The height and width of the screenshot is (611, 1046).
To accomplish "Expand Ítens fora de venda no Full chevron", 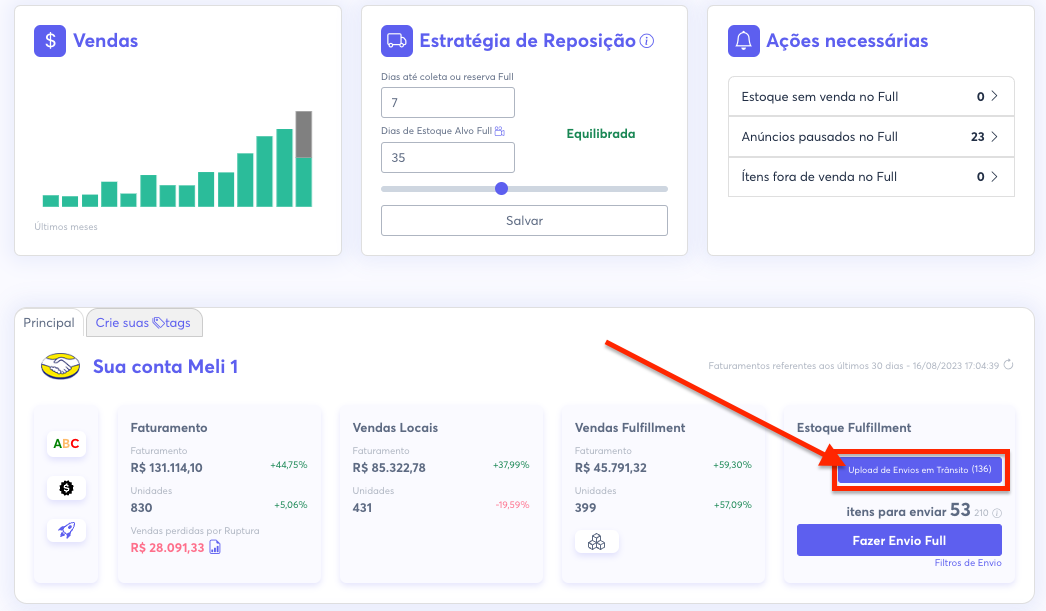I will [x=995, y=177].
